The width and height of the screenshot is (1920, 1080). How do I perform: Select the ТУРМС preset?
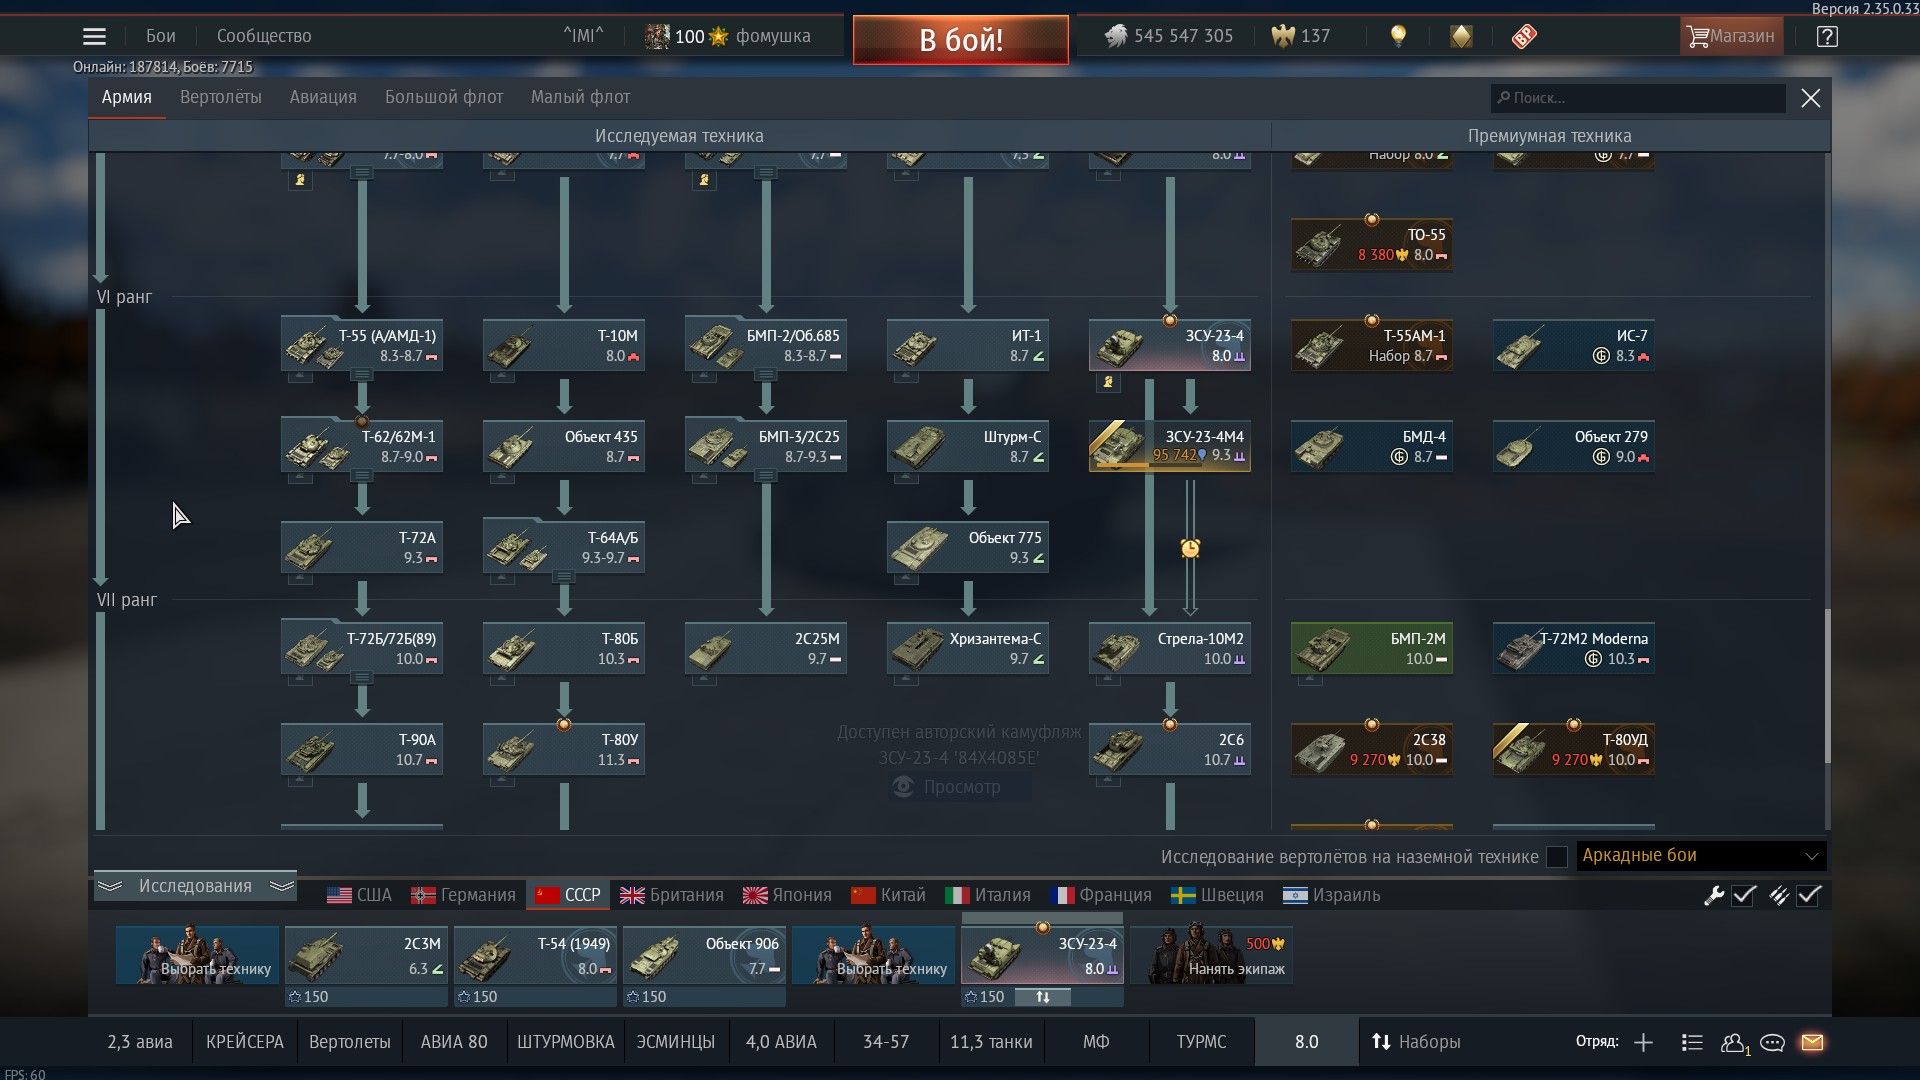[x=1201, y=1042]
